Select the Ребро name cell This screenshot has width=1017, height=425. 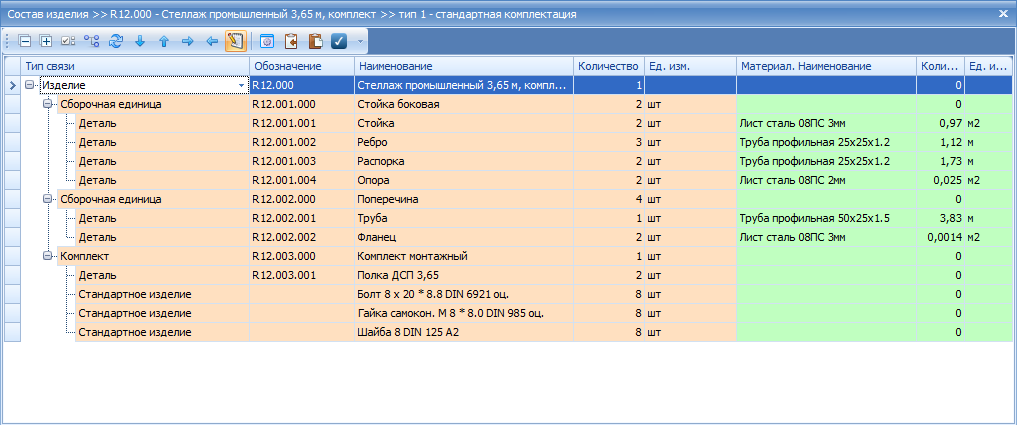[464, 142]
